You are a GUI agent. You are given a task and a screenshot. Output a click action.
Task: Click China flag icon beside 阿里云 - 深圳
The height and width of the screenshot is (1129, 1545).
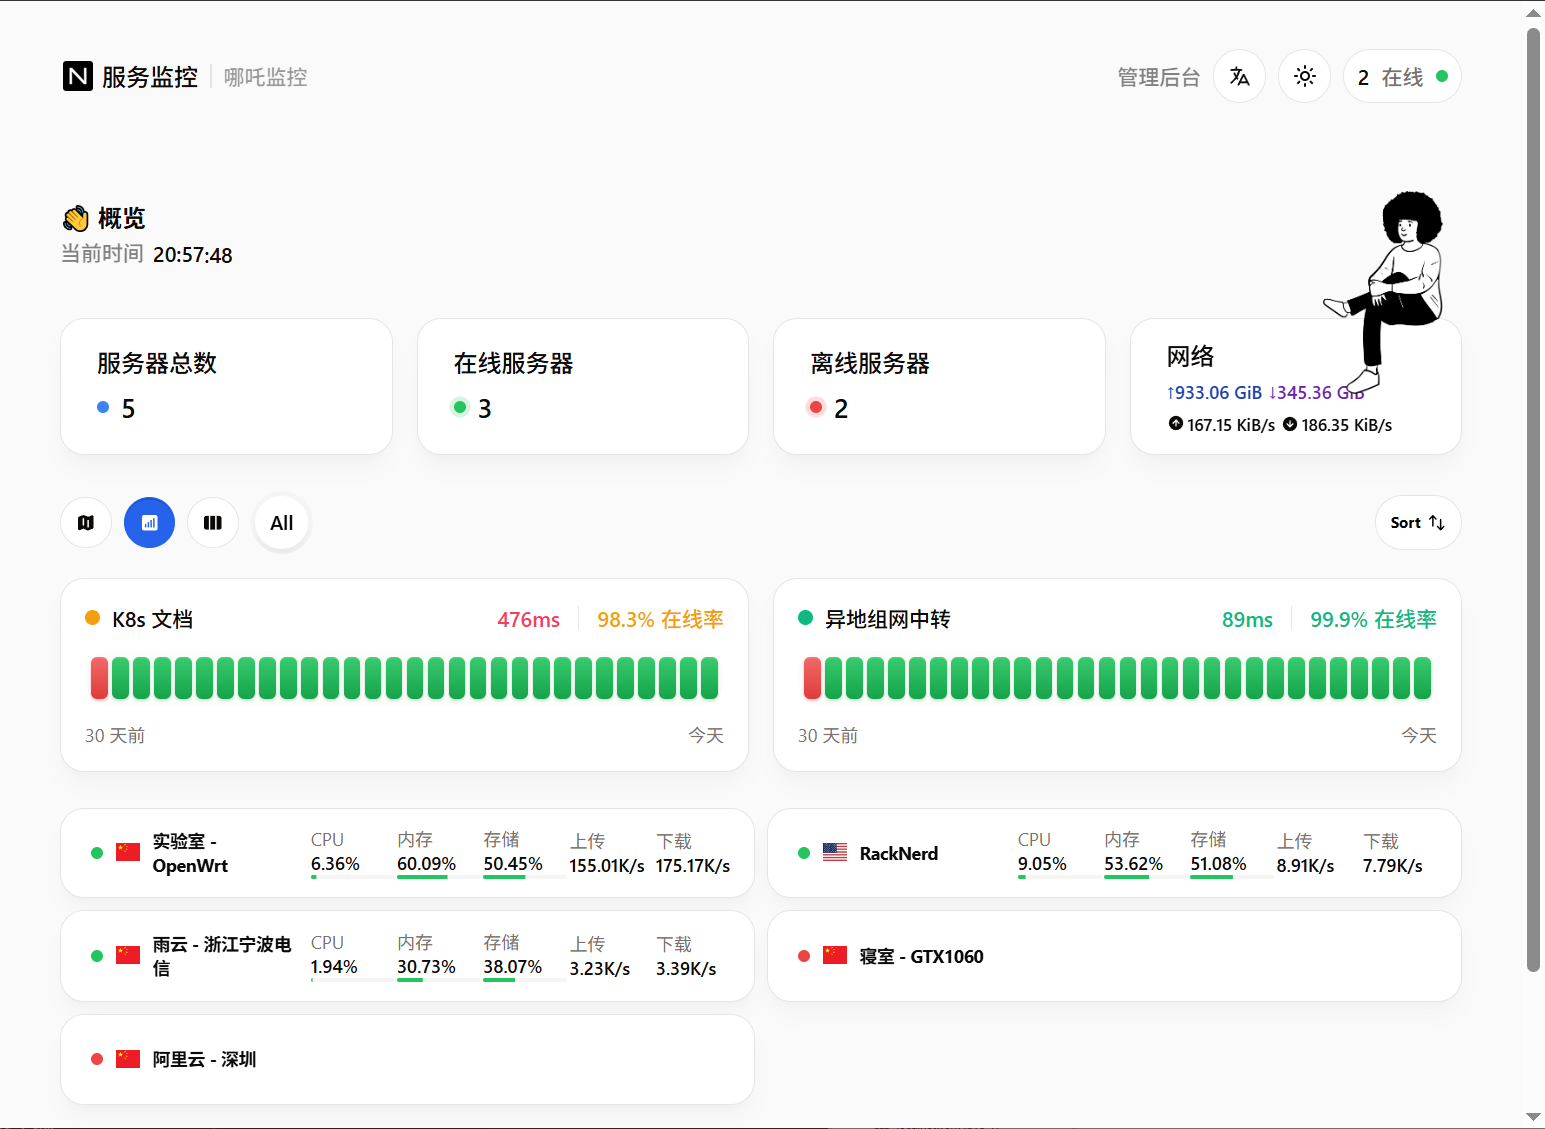pos(128,1059)
